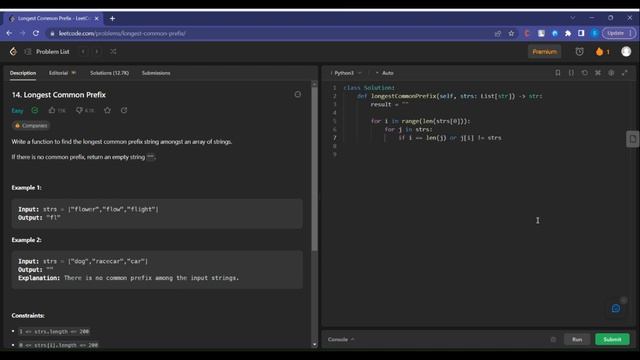Open a new browser tab
Image resolution: width=640 pixels, height=360 pixels.
click(x=112, y=18)
